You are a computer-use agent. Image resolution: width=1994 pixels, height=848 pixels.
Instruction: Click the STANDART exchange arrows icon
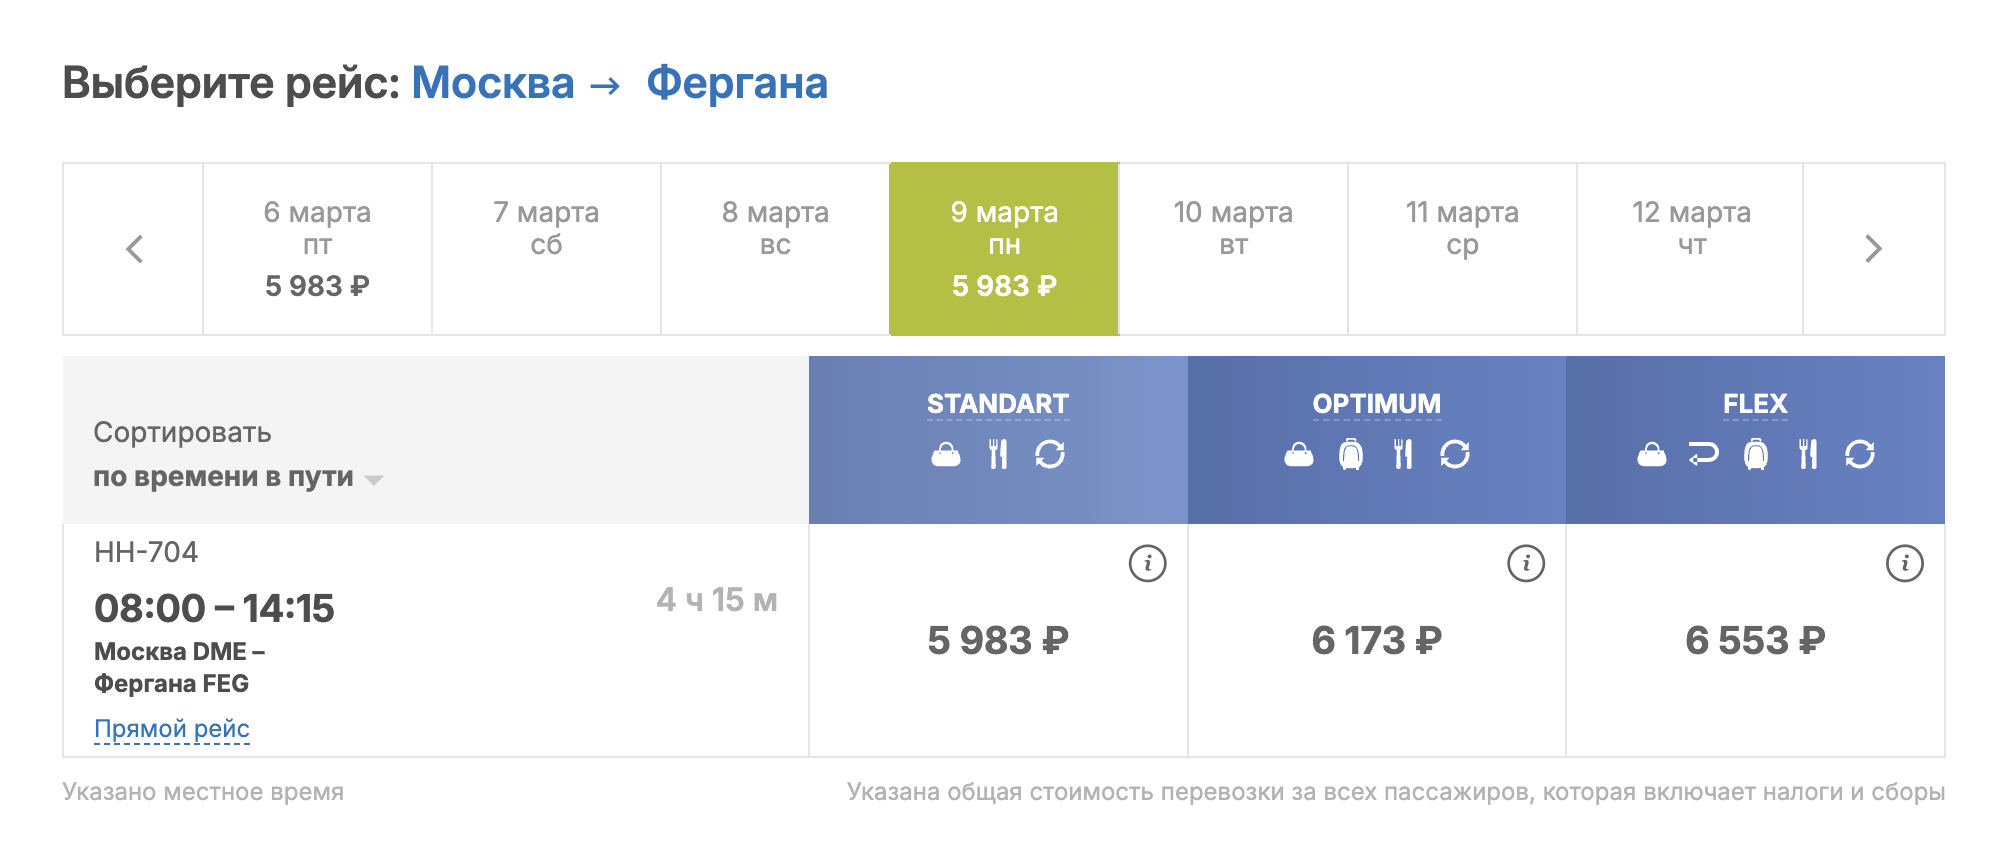(1050, 455)
